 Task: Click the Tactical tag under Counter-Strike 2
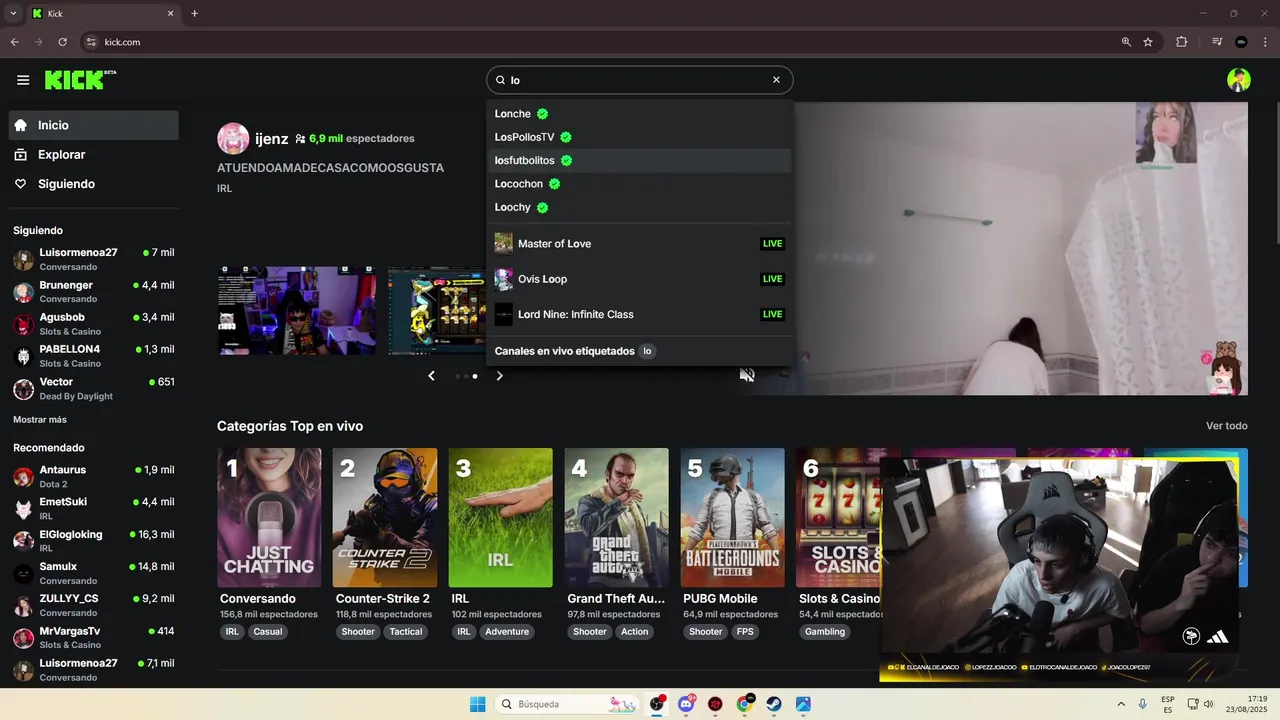pos(406,632)
